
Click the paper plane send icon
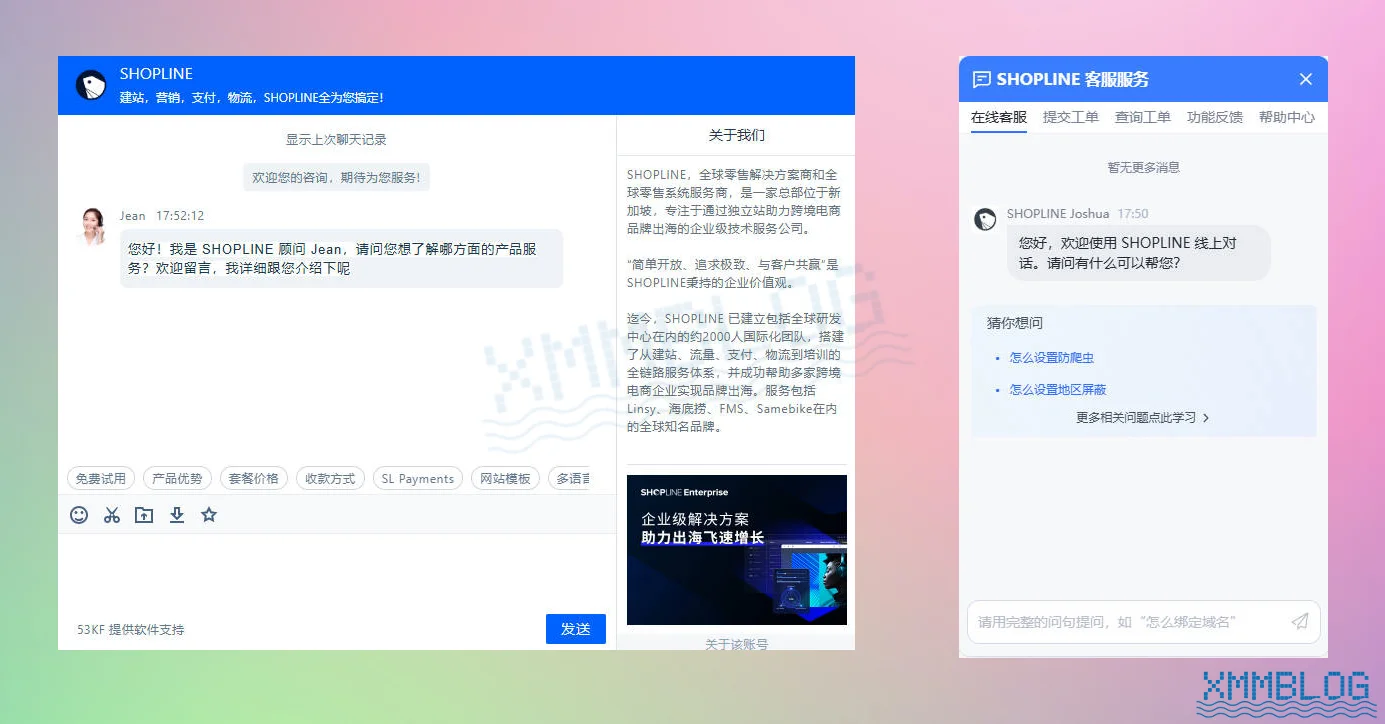[1300, 621]
